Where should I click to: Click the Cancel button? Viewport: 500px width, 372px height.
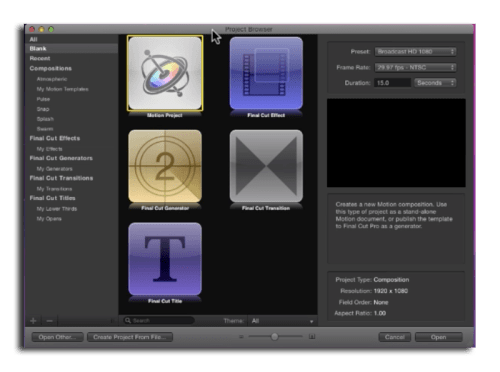point(395,337)
